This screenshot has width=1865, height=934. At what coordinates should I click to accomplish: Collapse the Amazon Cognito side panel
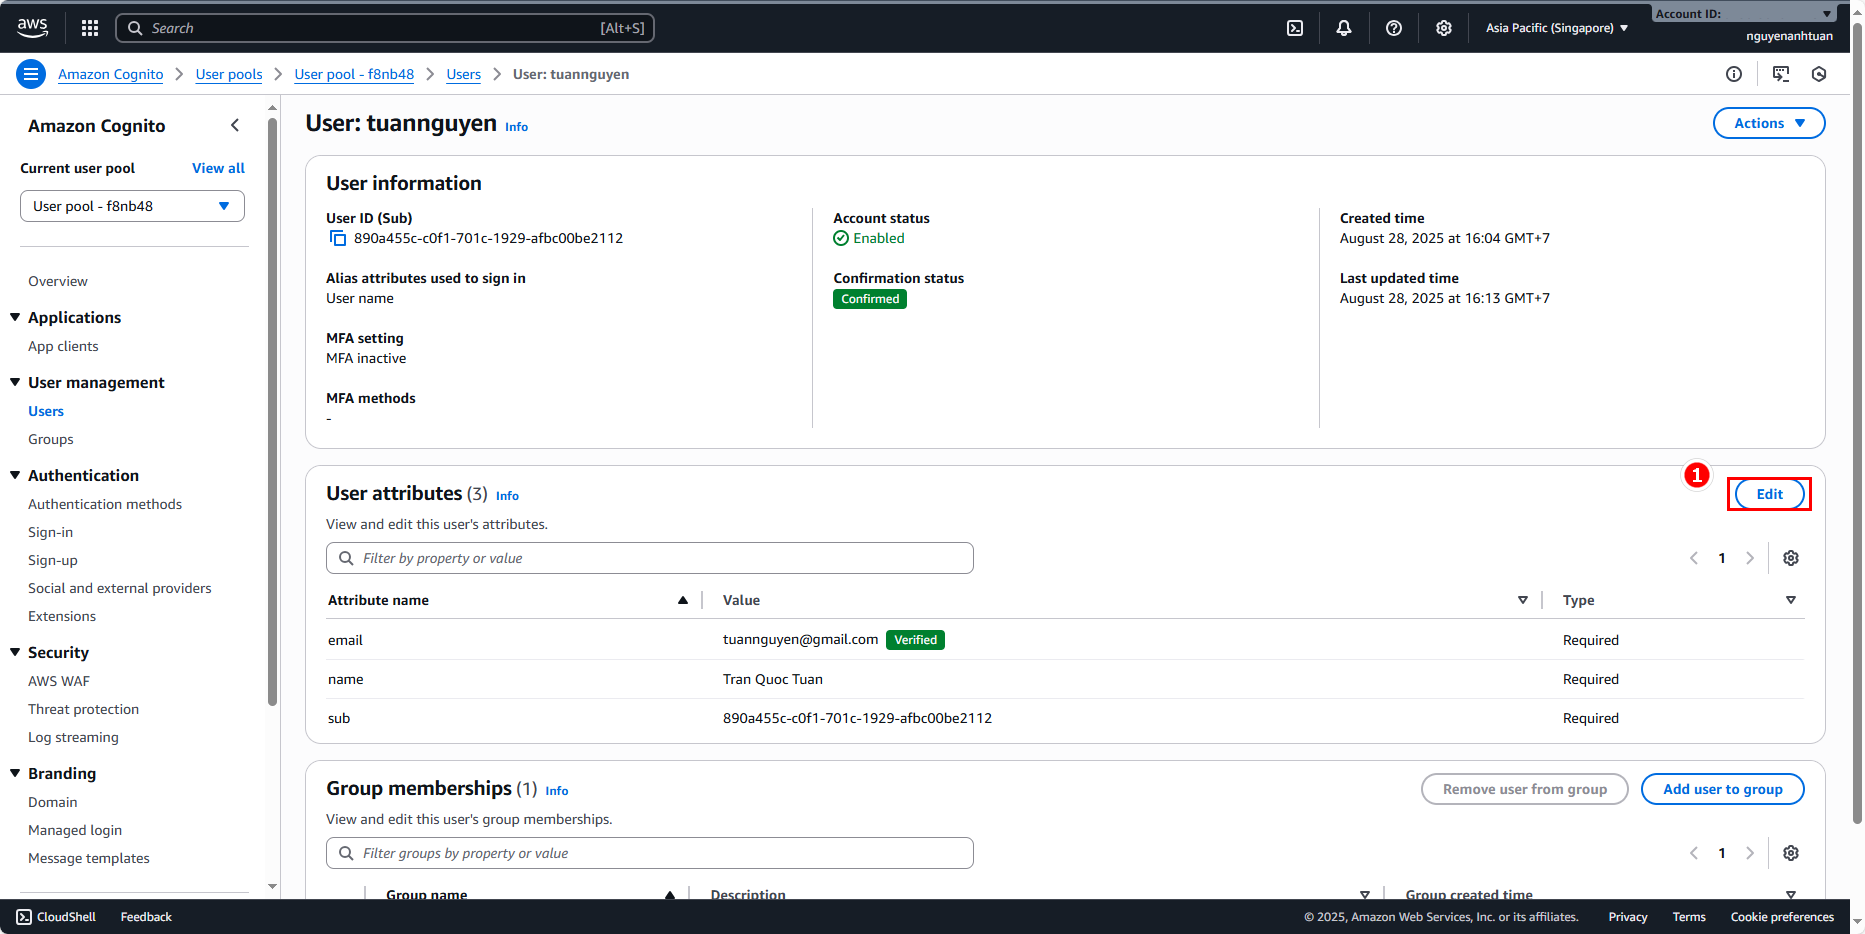pos(235,125)
